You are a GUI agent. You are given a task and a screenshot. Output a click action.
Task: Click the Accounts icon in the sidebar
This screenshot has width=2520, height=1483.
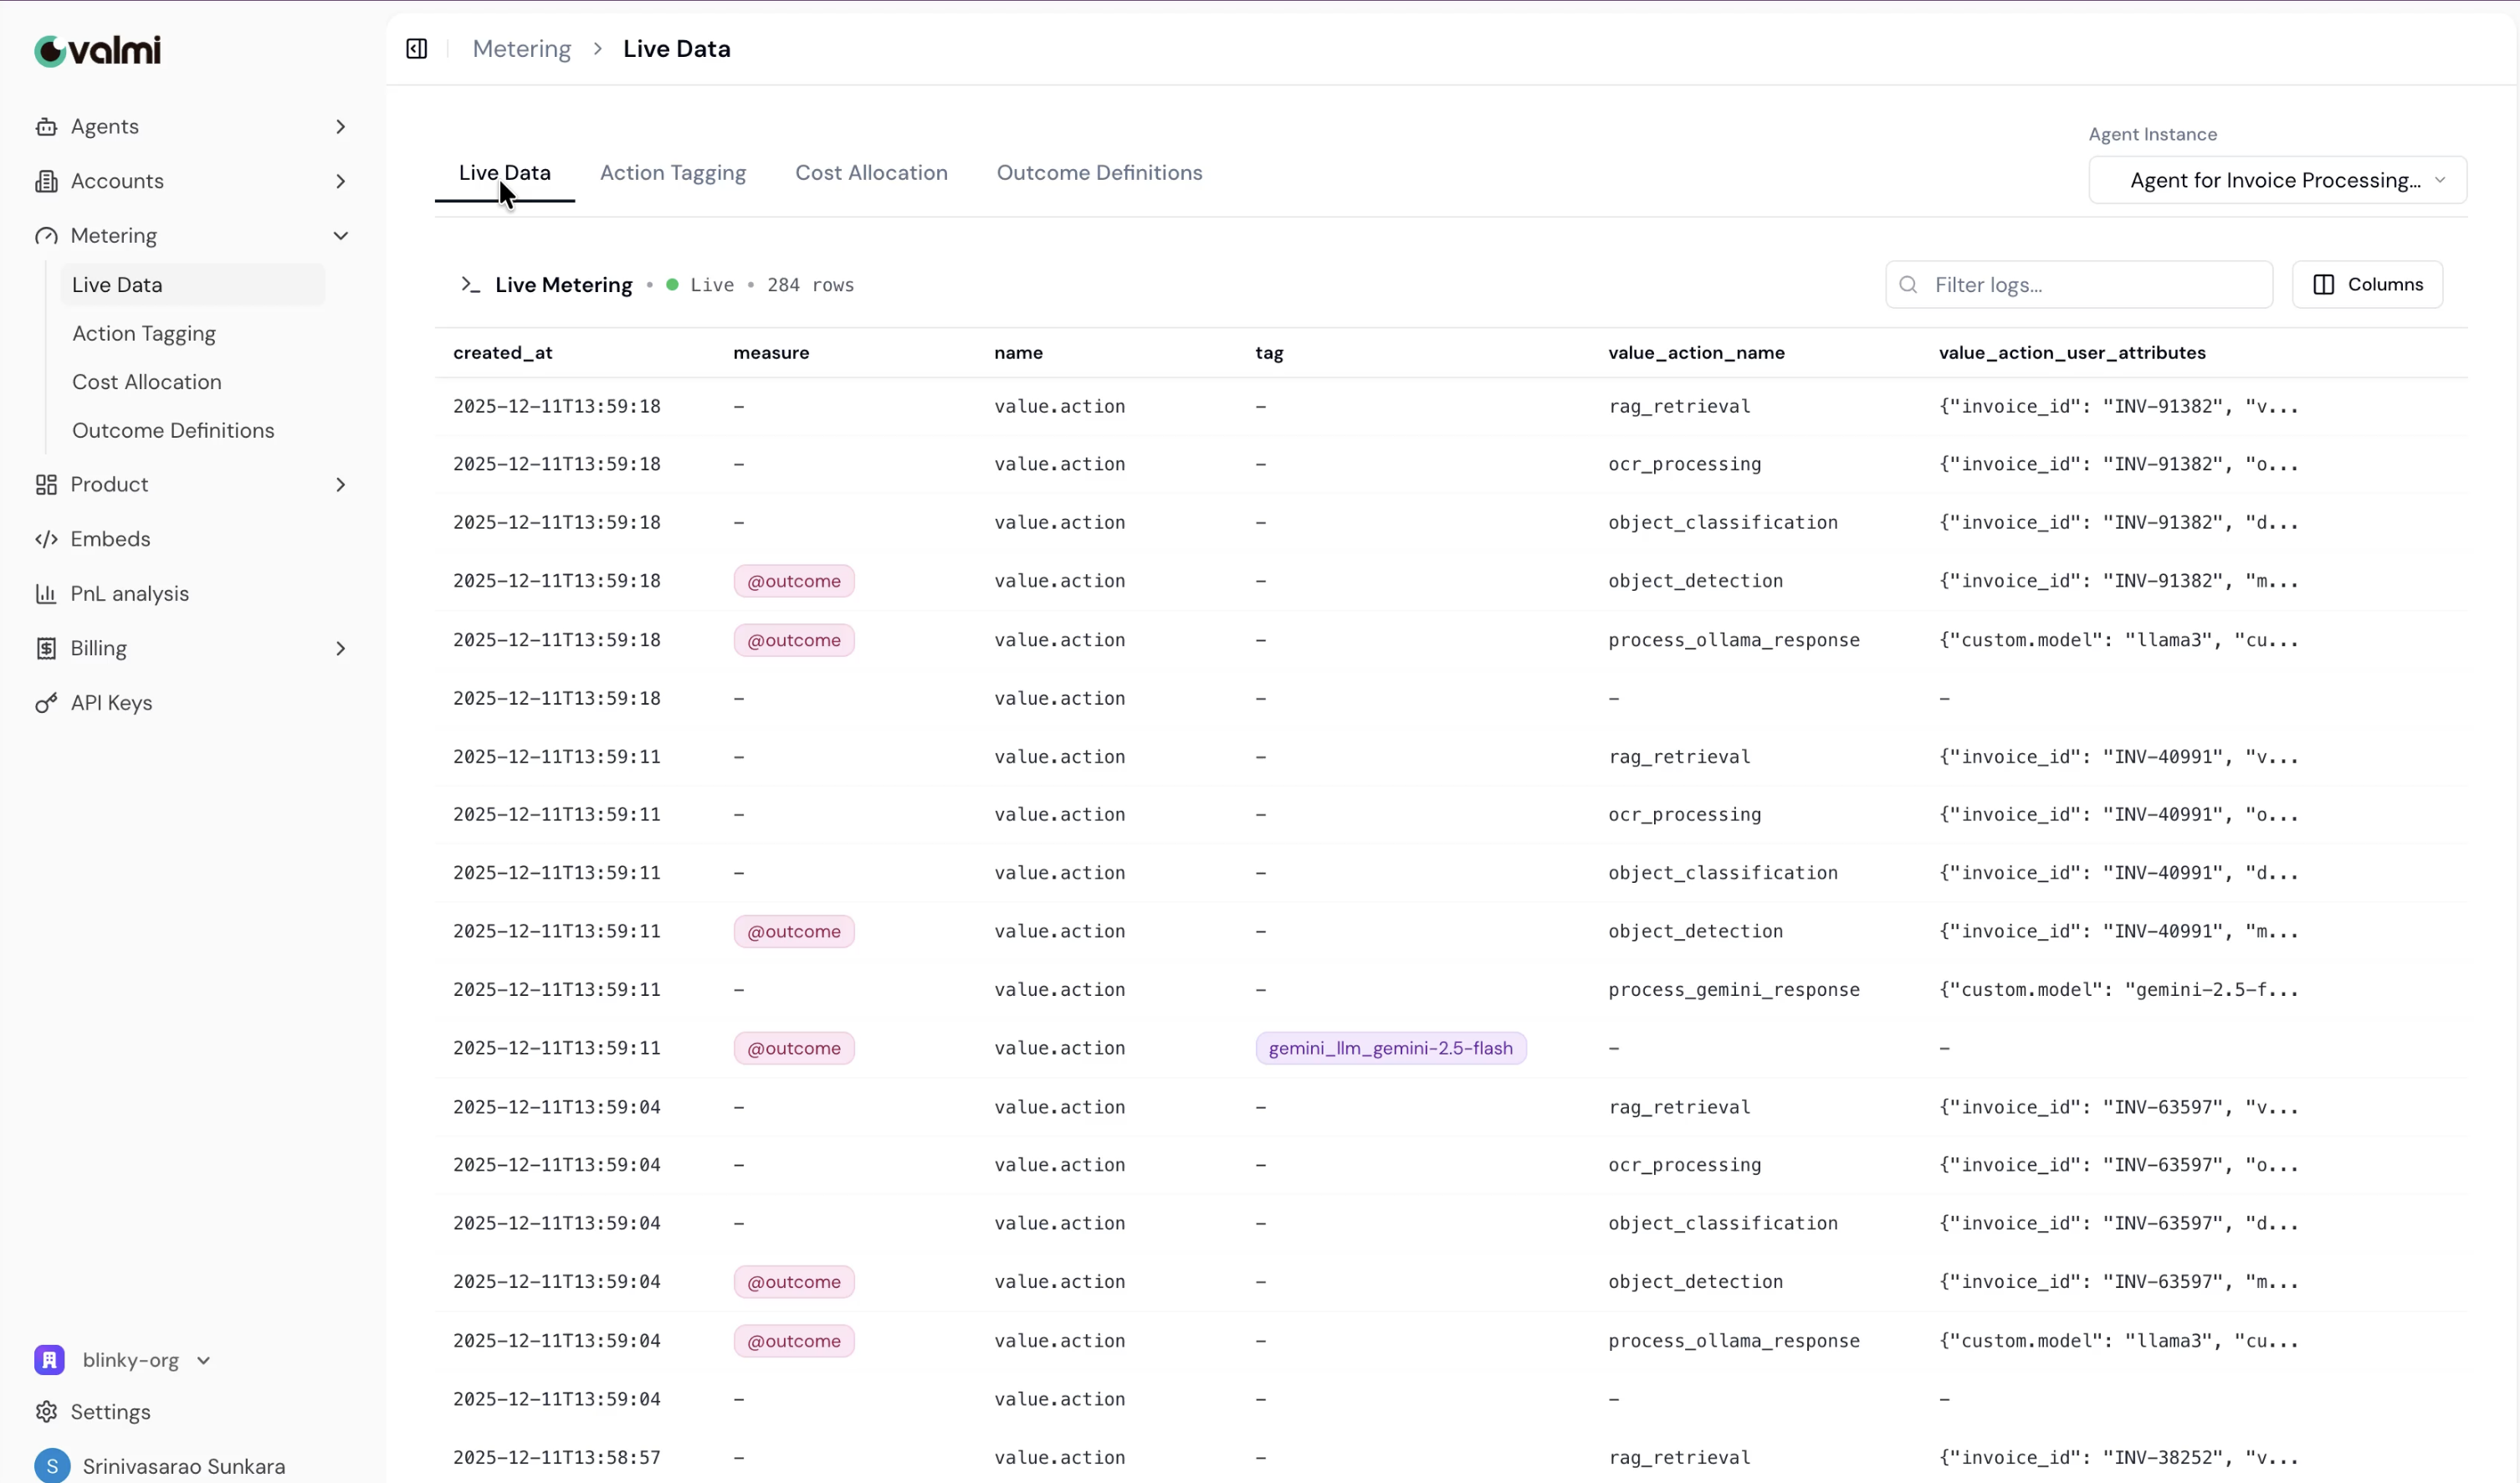coord(46,181)
